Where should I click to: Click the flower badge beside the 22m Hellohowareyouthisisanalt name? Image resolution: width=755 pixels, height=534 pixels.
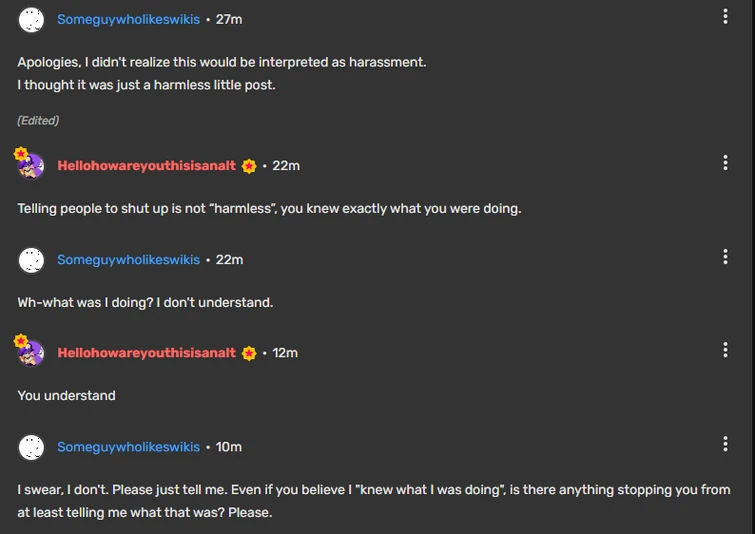(x=249, y=166)
